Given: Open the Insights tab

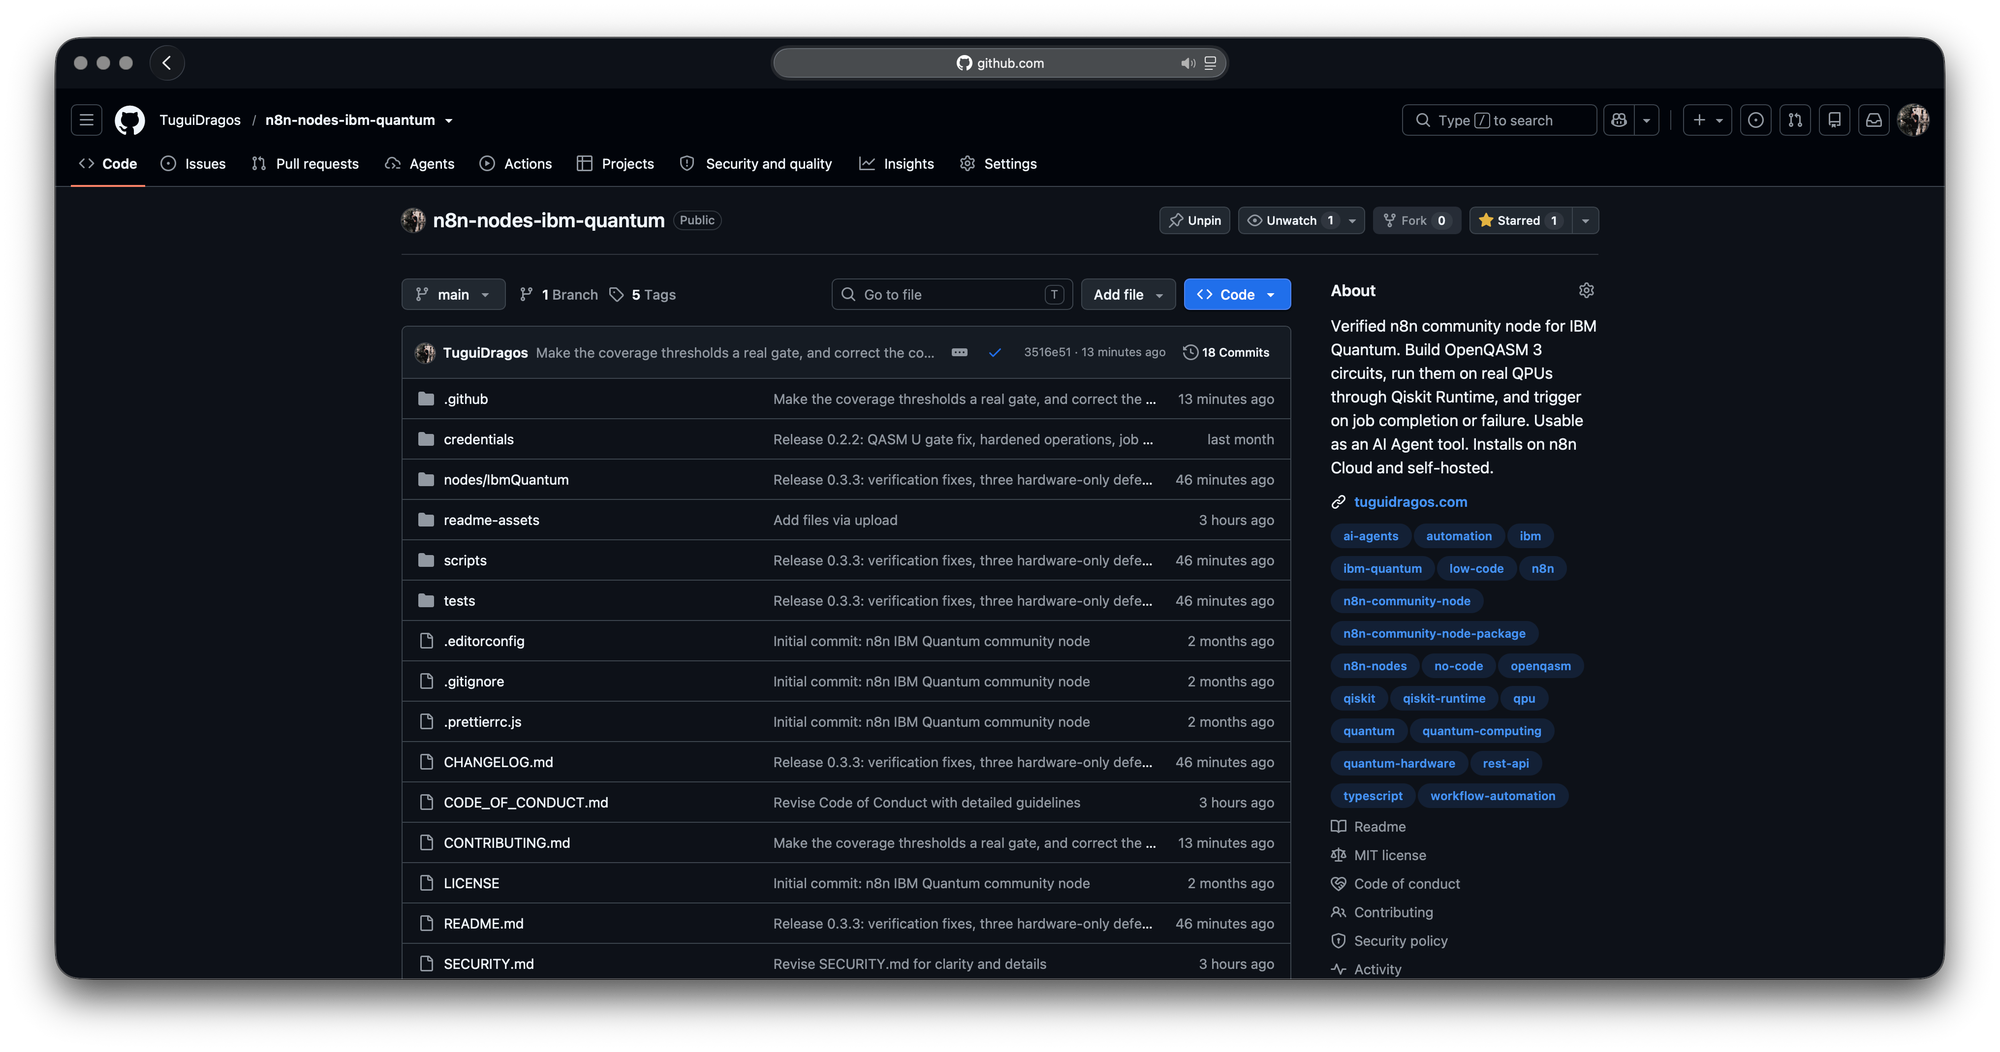Looking at the screenshot, I should point(897,164).
